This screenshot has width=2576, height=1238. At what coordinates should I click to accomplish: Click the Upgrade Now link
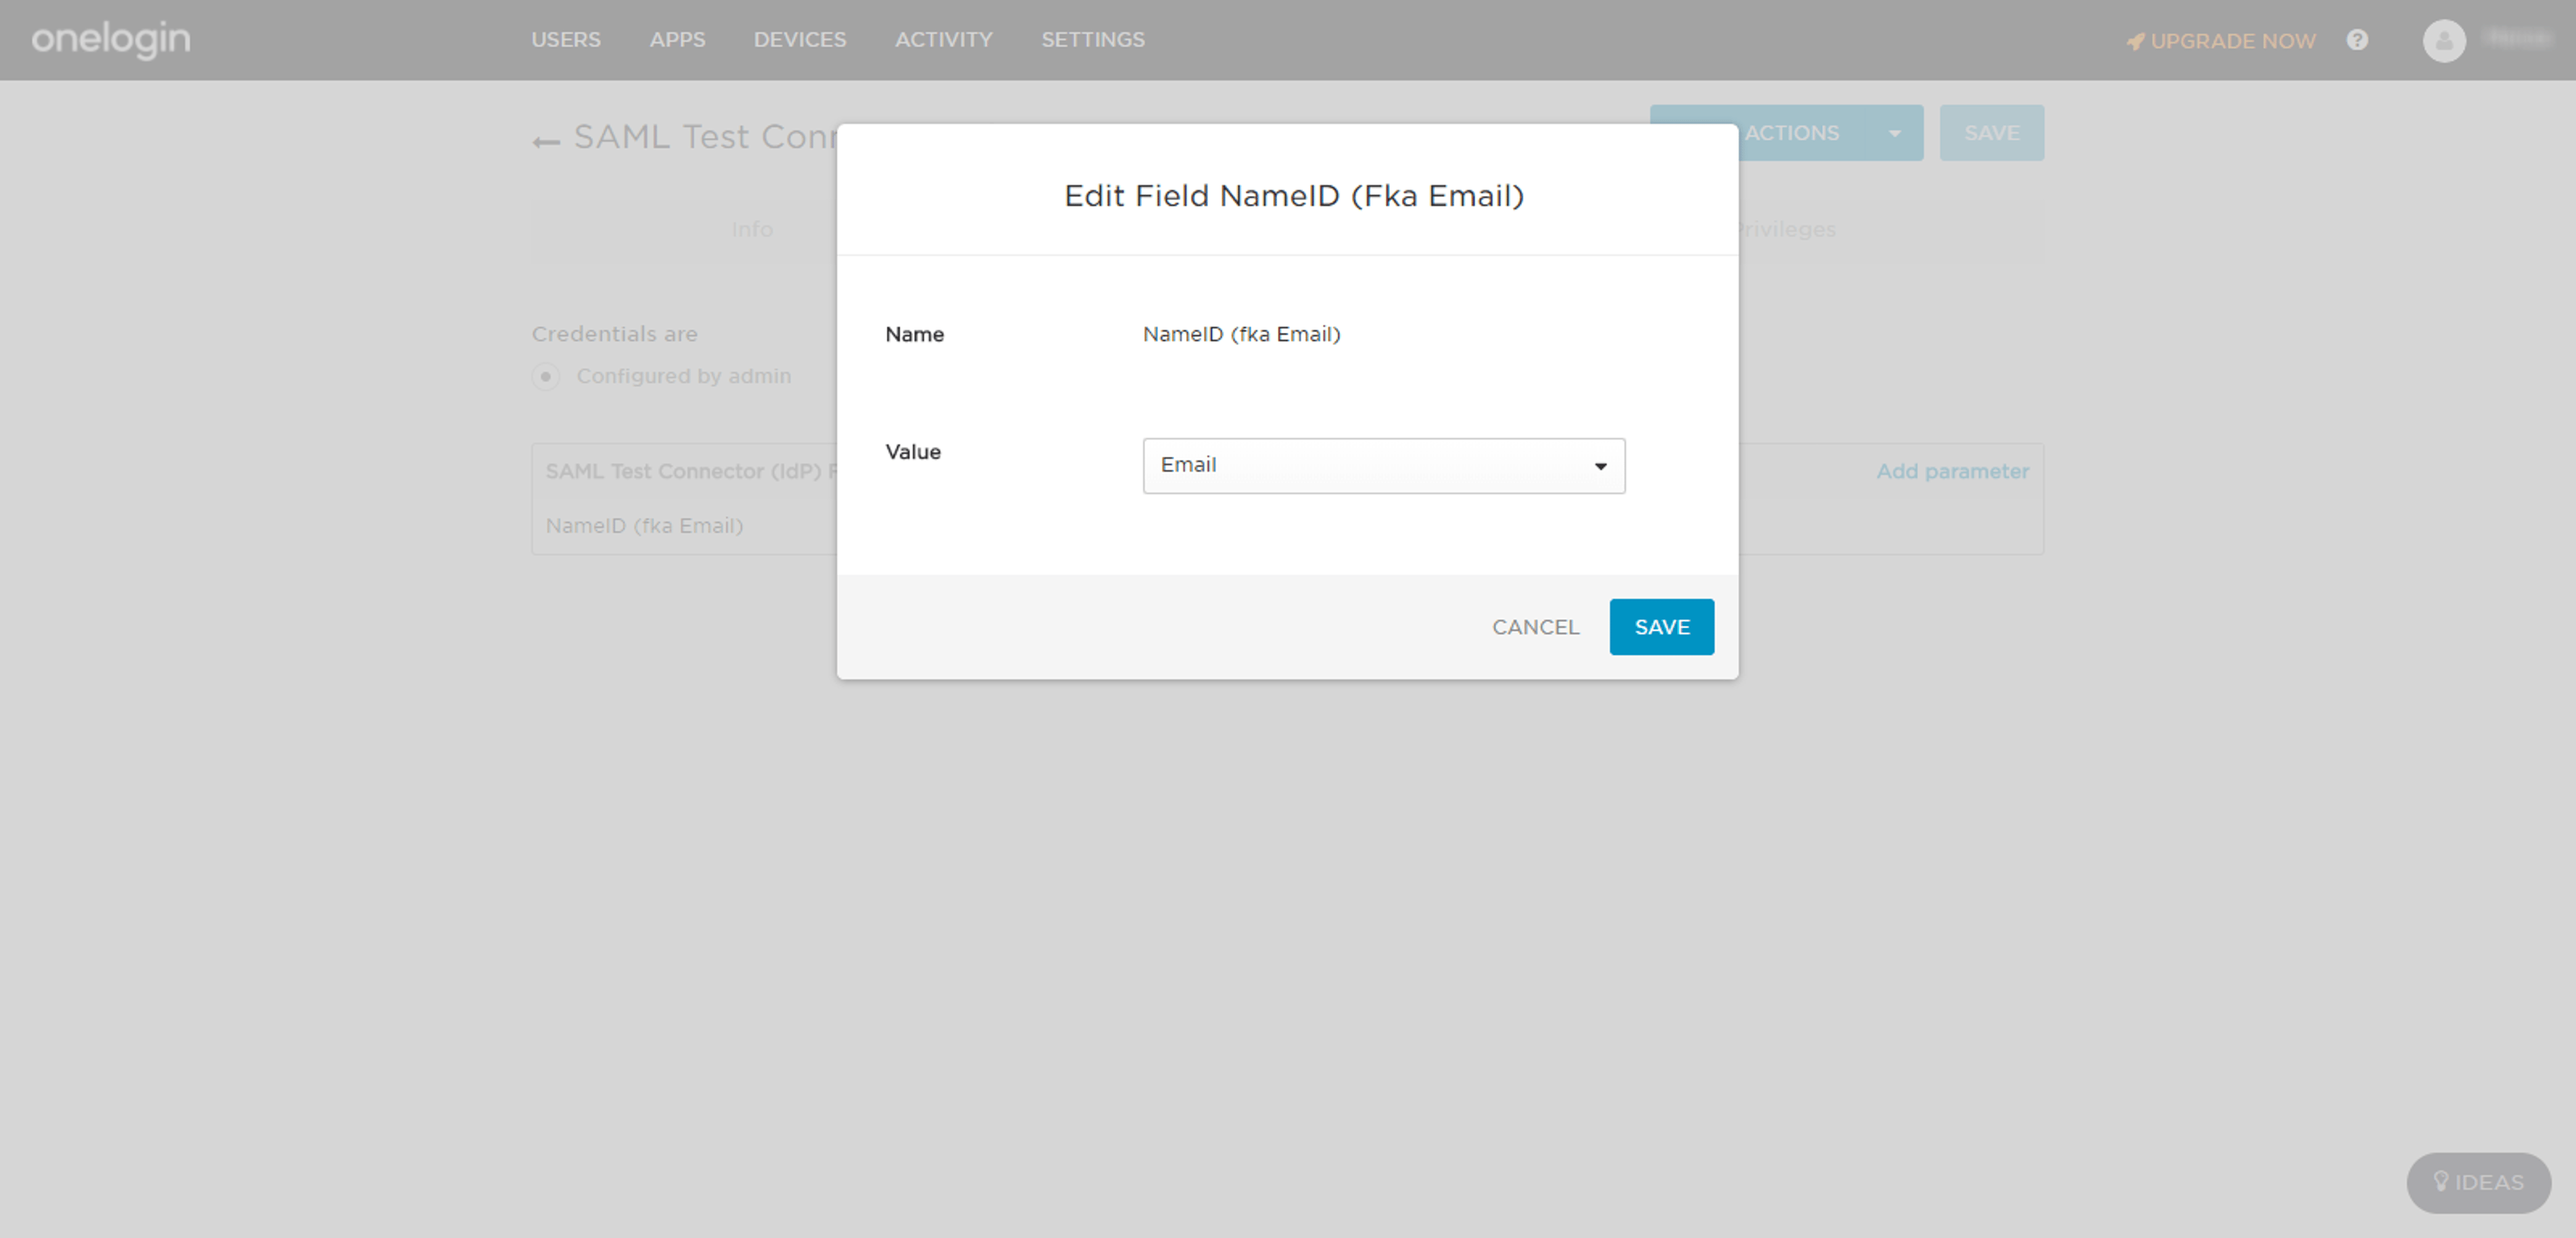pyautogui.click(x=2220, y=41)
